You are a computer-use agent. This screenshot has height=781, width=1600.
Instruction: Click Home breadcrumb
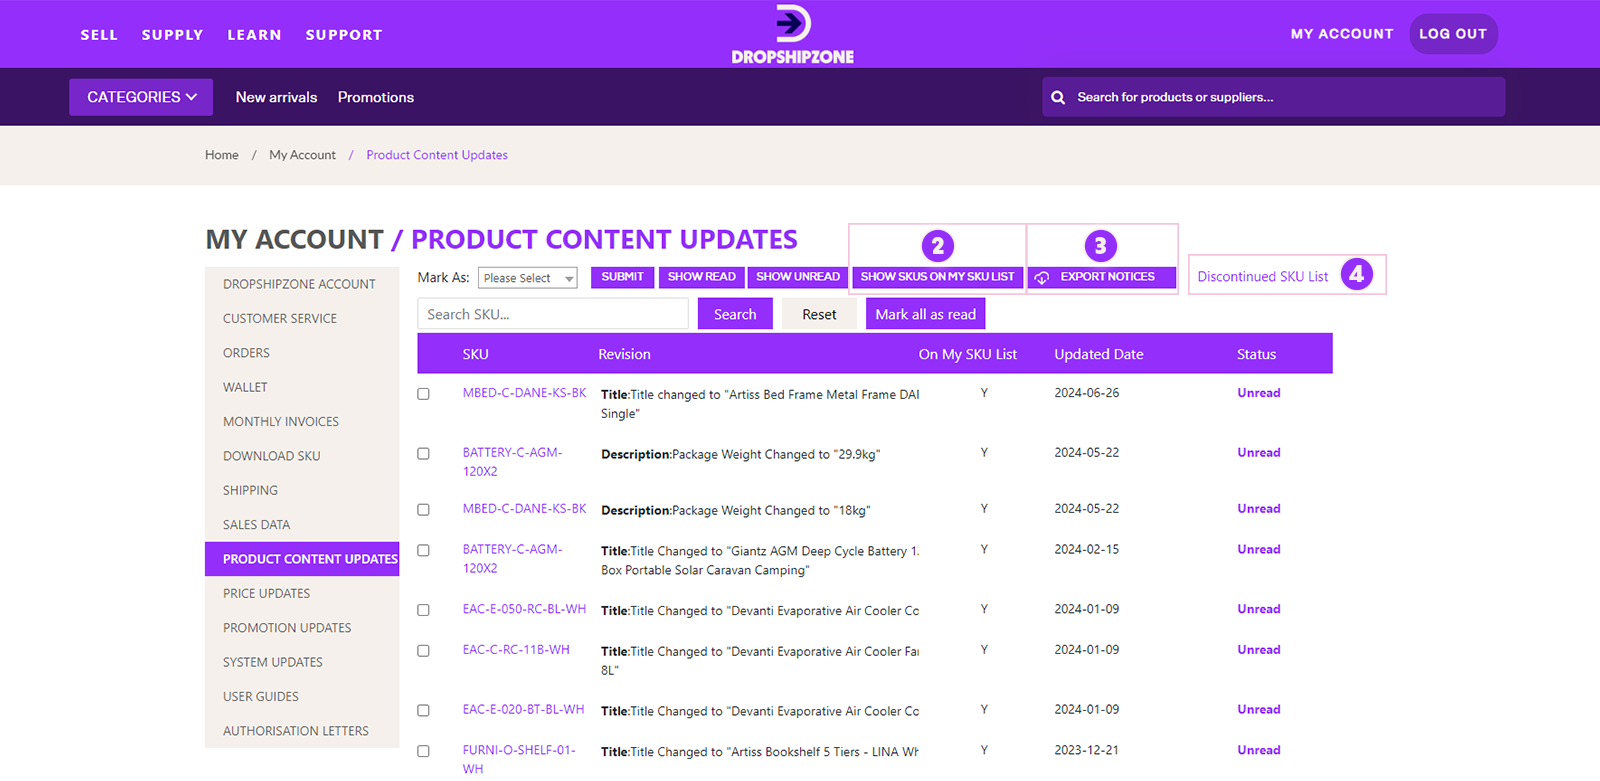tap(222, 155)
